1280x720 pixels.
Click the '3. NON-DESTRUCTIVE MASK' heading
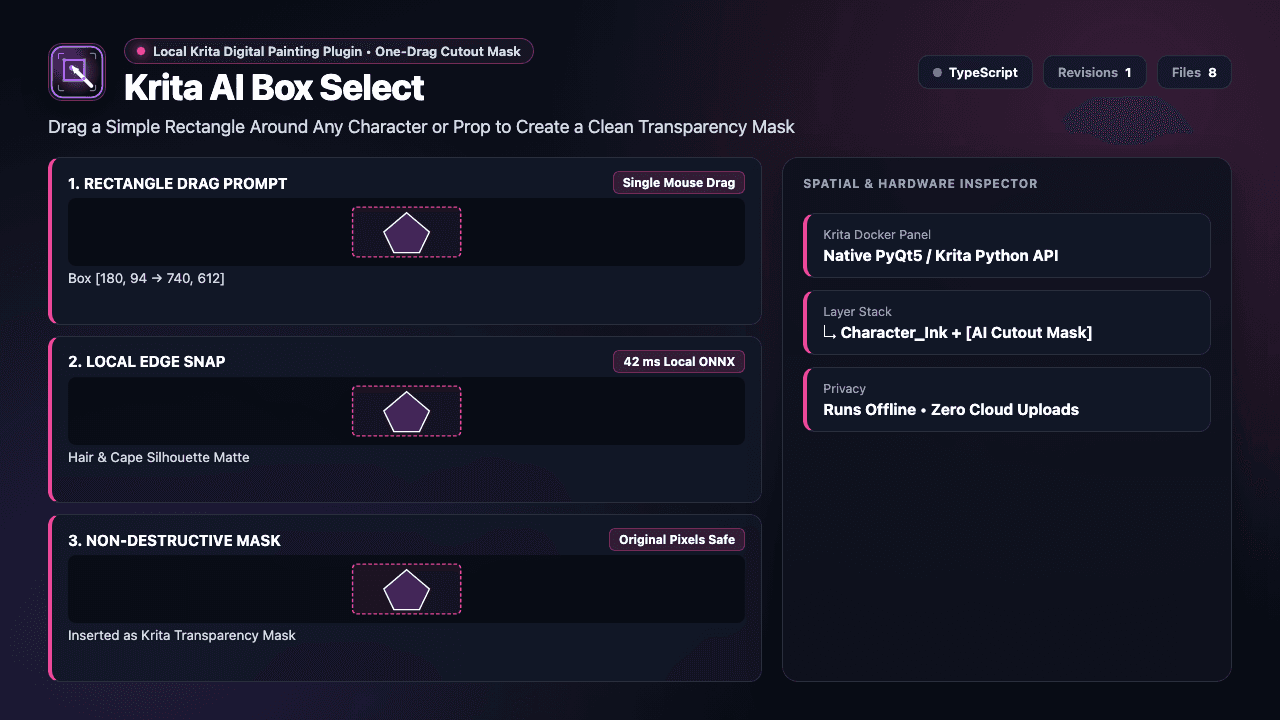(174, 541)
